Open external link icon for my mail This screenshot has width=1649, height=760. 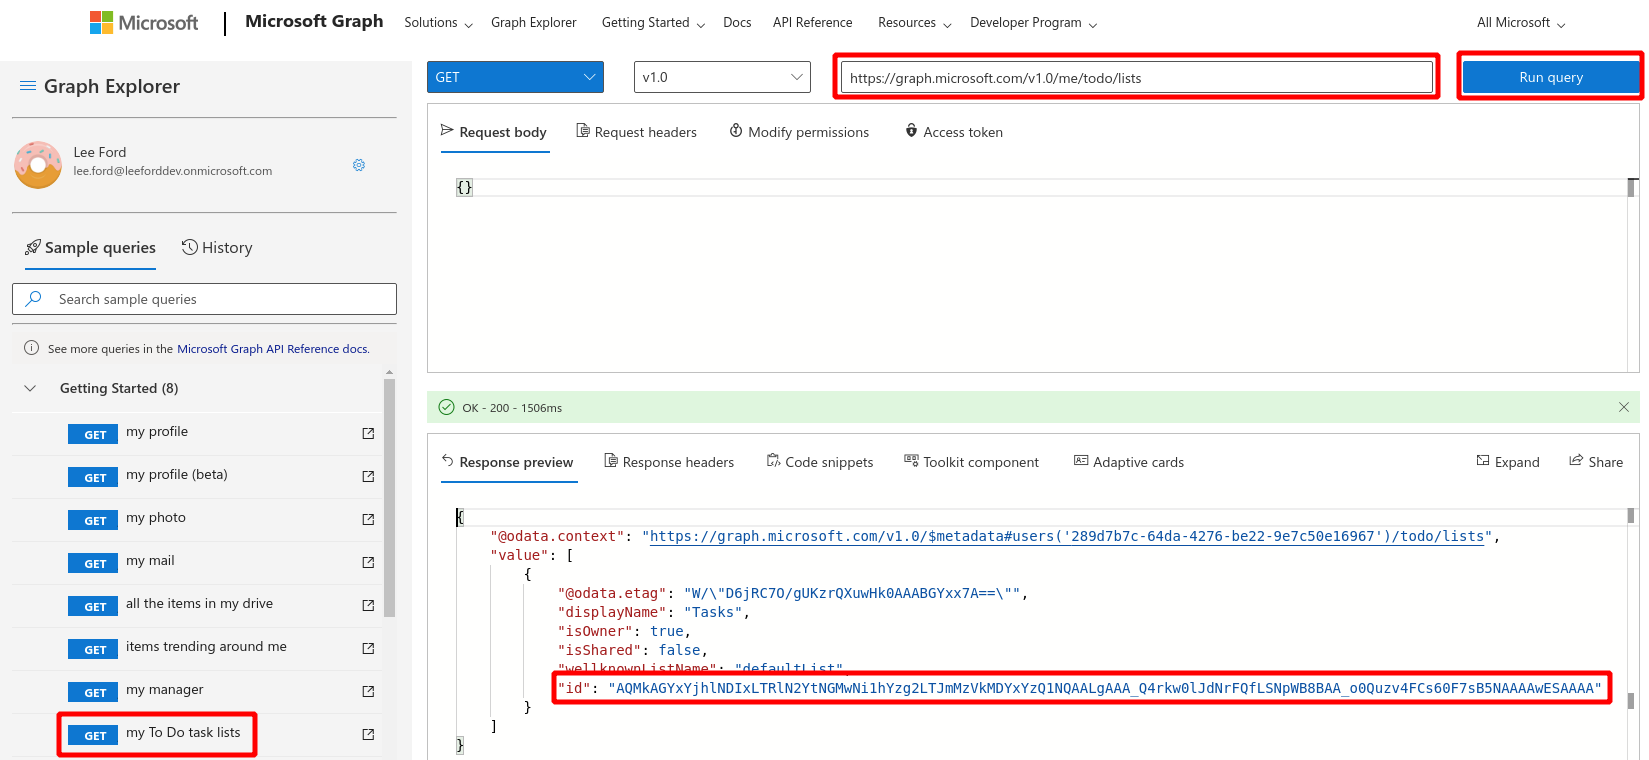(368, 562)
